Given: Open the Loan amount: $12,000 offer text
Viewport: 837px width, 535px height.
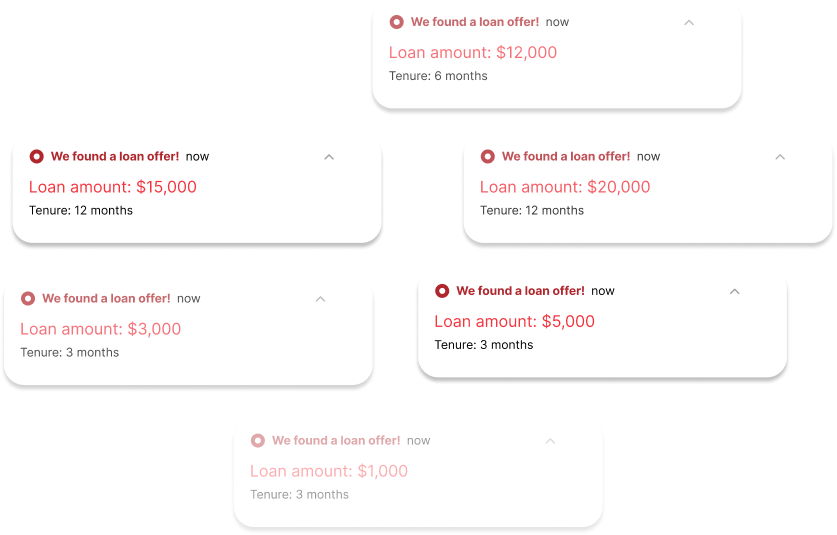Looking at the screenshot, I should click(x=473, y=53).
